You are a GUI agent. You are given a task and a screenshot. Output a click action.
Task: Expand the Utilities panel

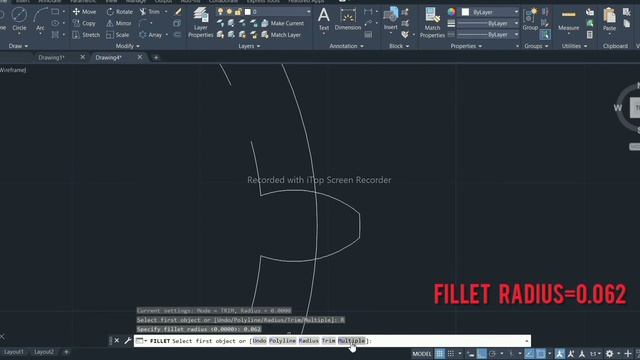[x=574, y=46]
